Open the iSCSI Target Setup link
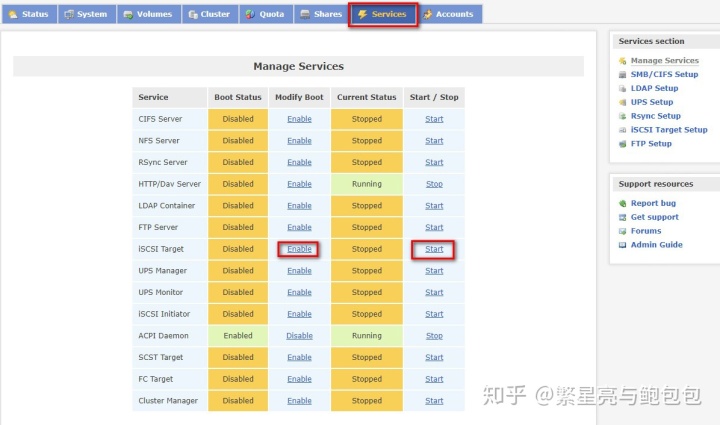720x425 pixels. pyautogui.click(x=669, y=130)
